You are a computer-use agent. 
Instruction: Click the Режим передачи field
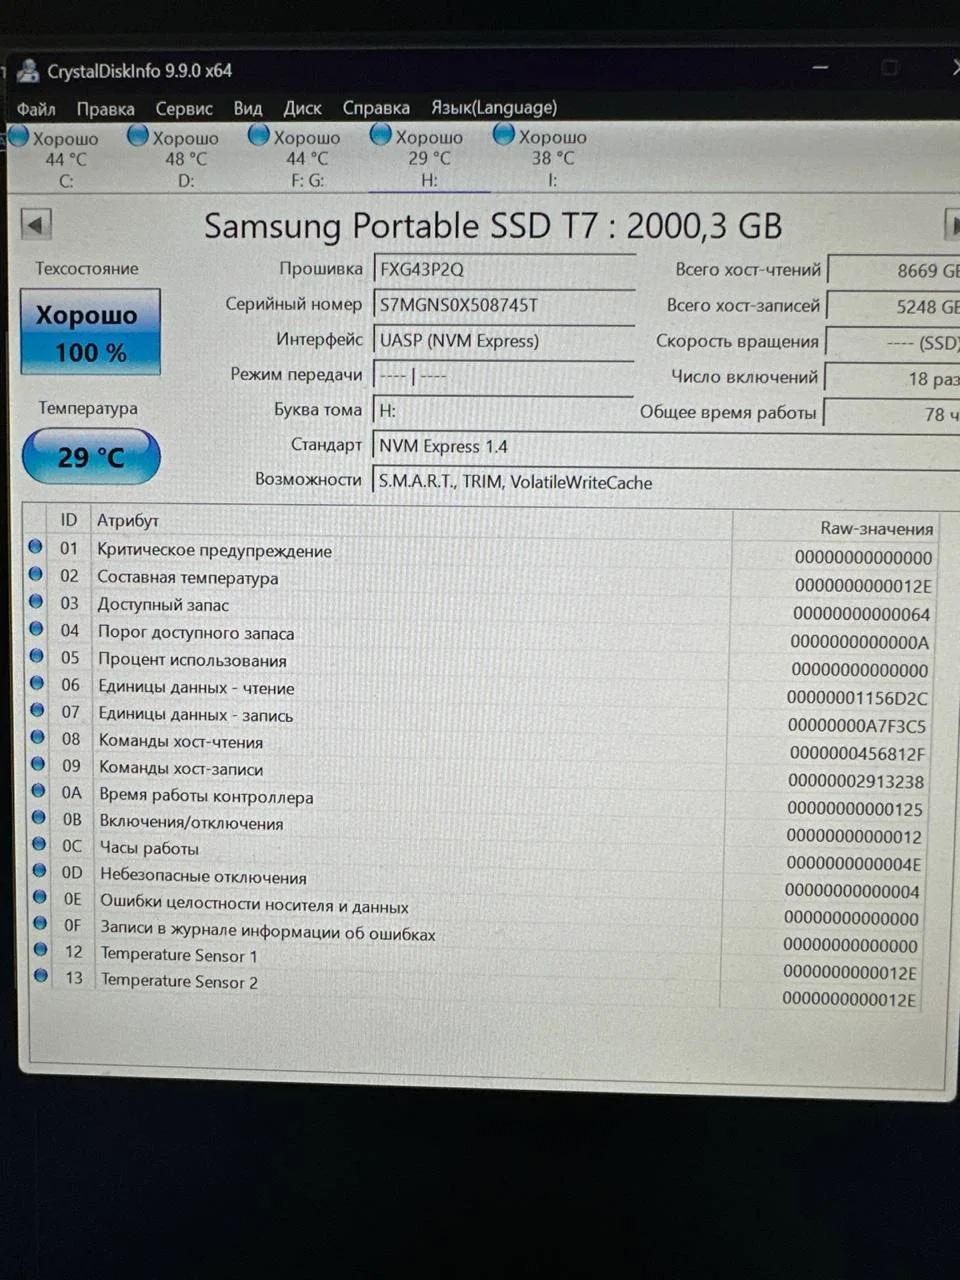point(505,375)
